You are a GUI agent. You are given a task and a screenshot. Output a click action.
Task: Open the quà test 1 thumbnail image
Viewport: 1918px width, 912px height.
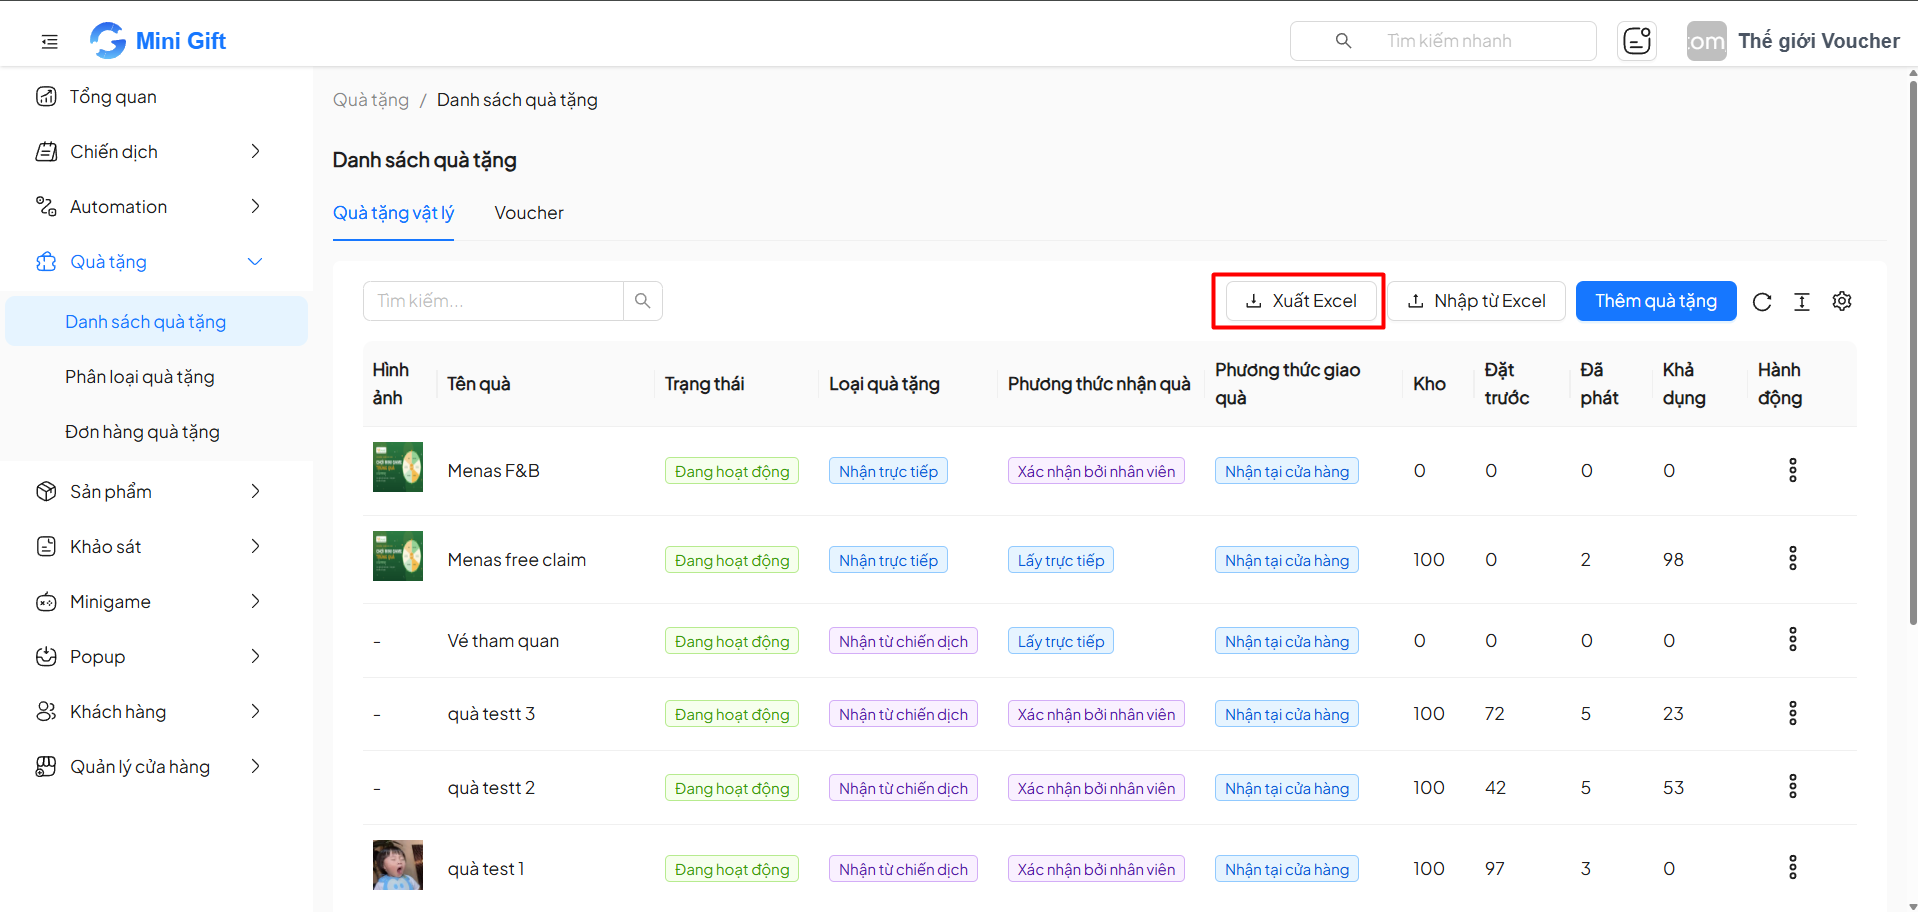point(398,865)
